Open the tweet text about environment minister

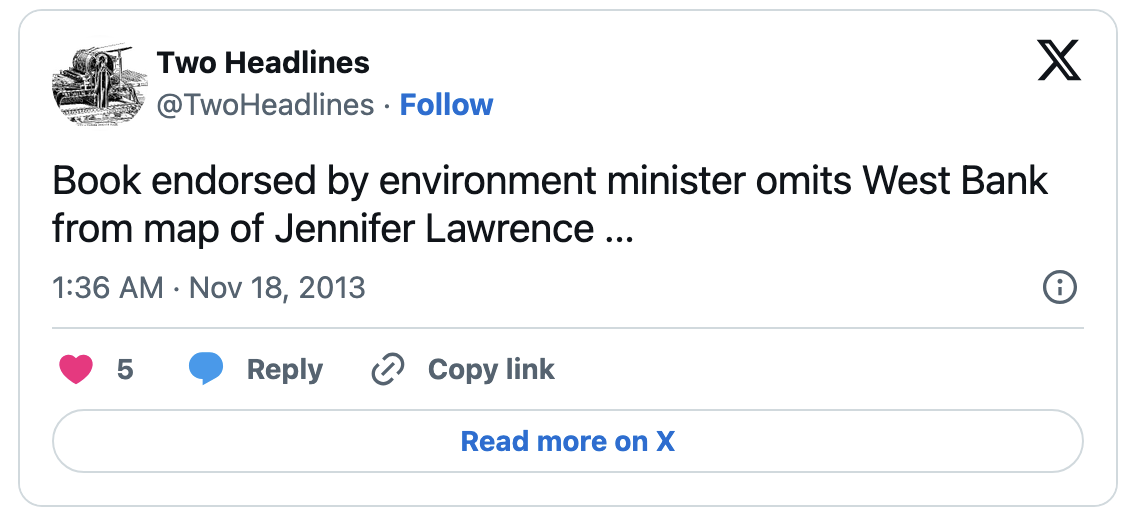[x=550, y=206]
